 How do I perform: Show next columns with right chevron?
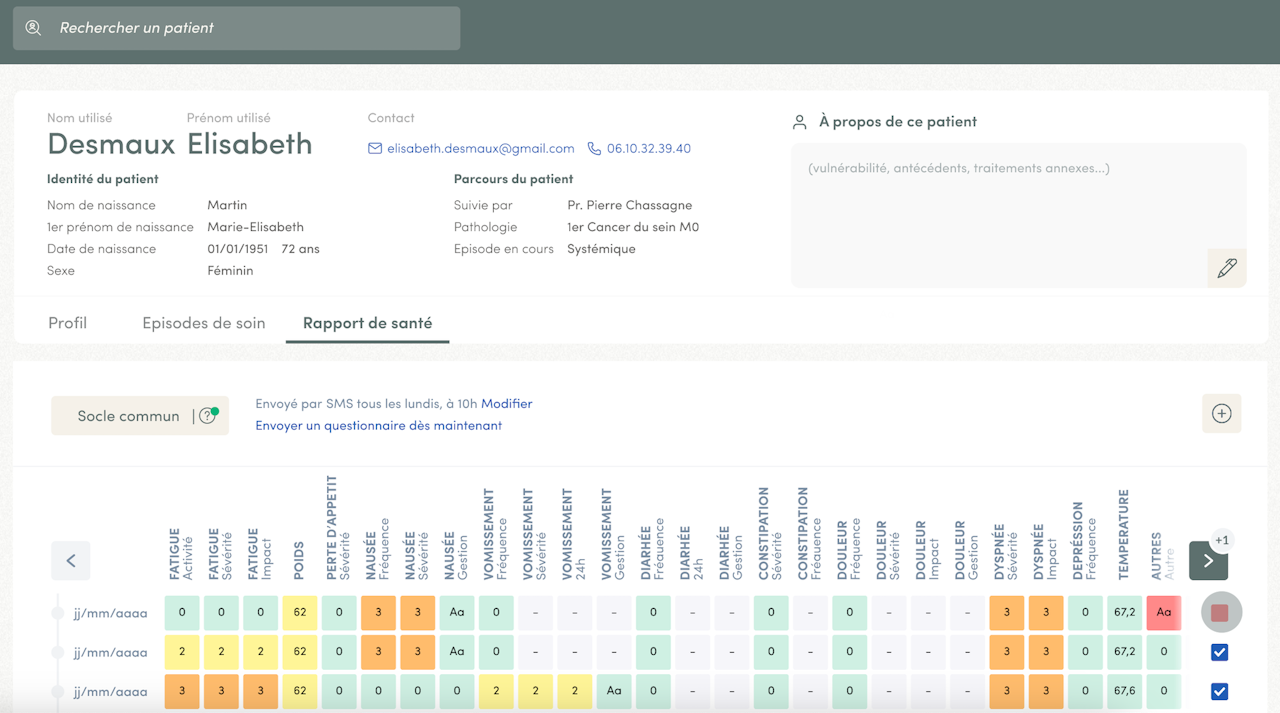1208,561
